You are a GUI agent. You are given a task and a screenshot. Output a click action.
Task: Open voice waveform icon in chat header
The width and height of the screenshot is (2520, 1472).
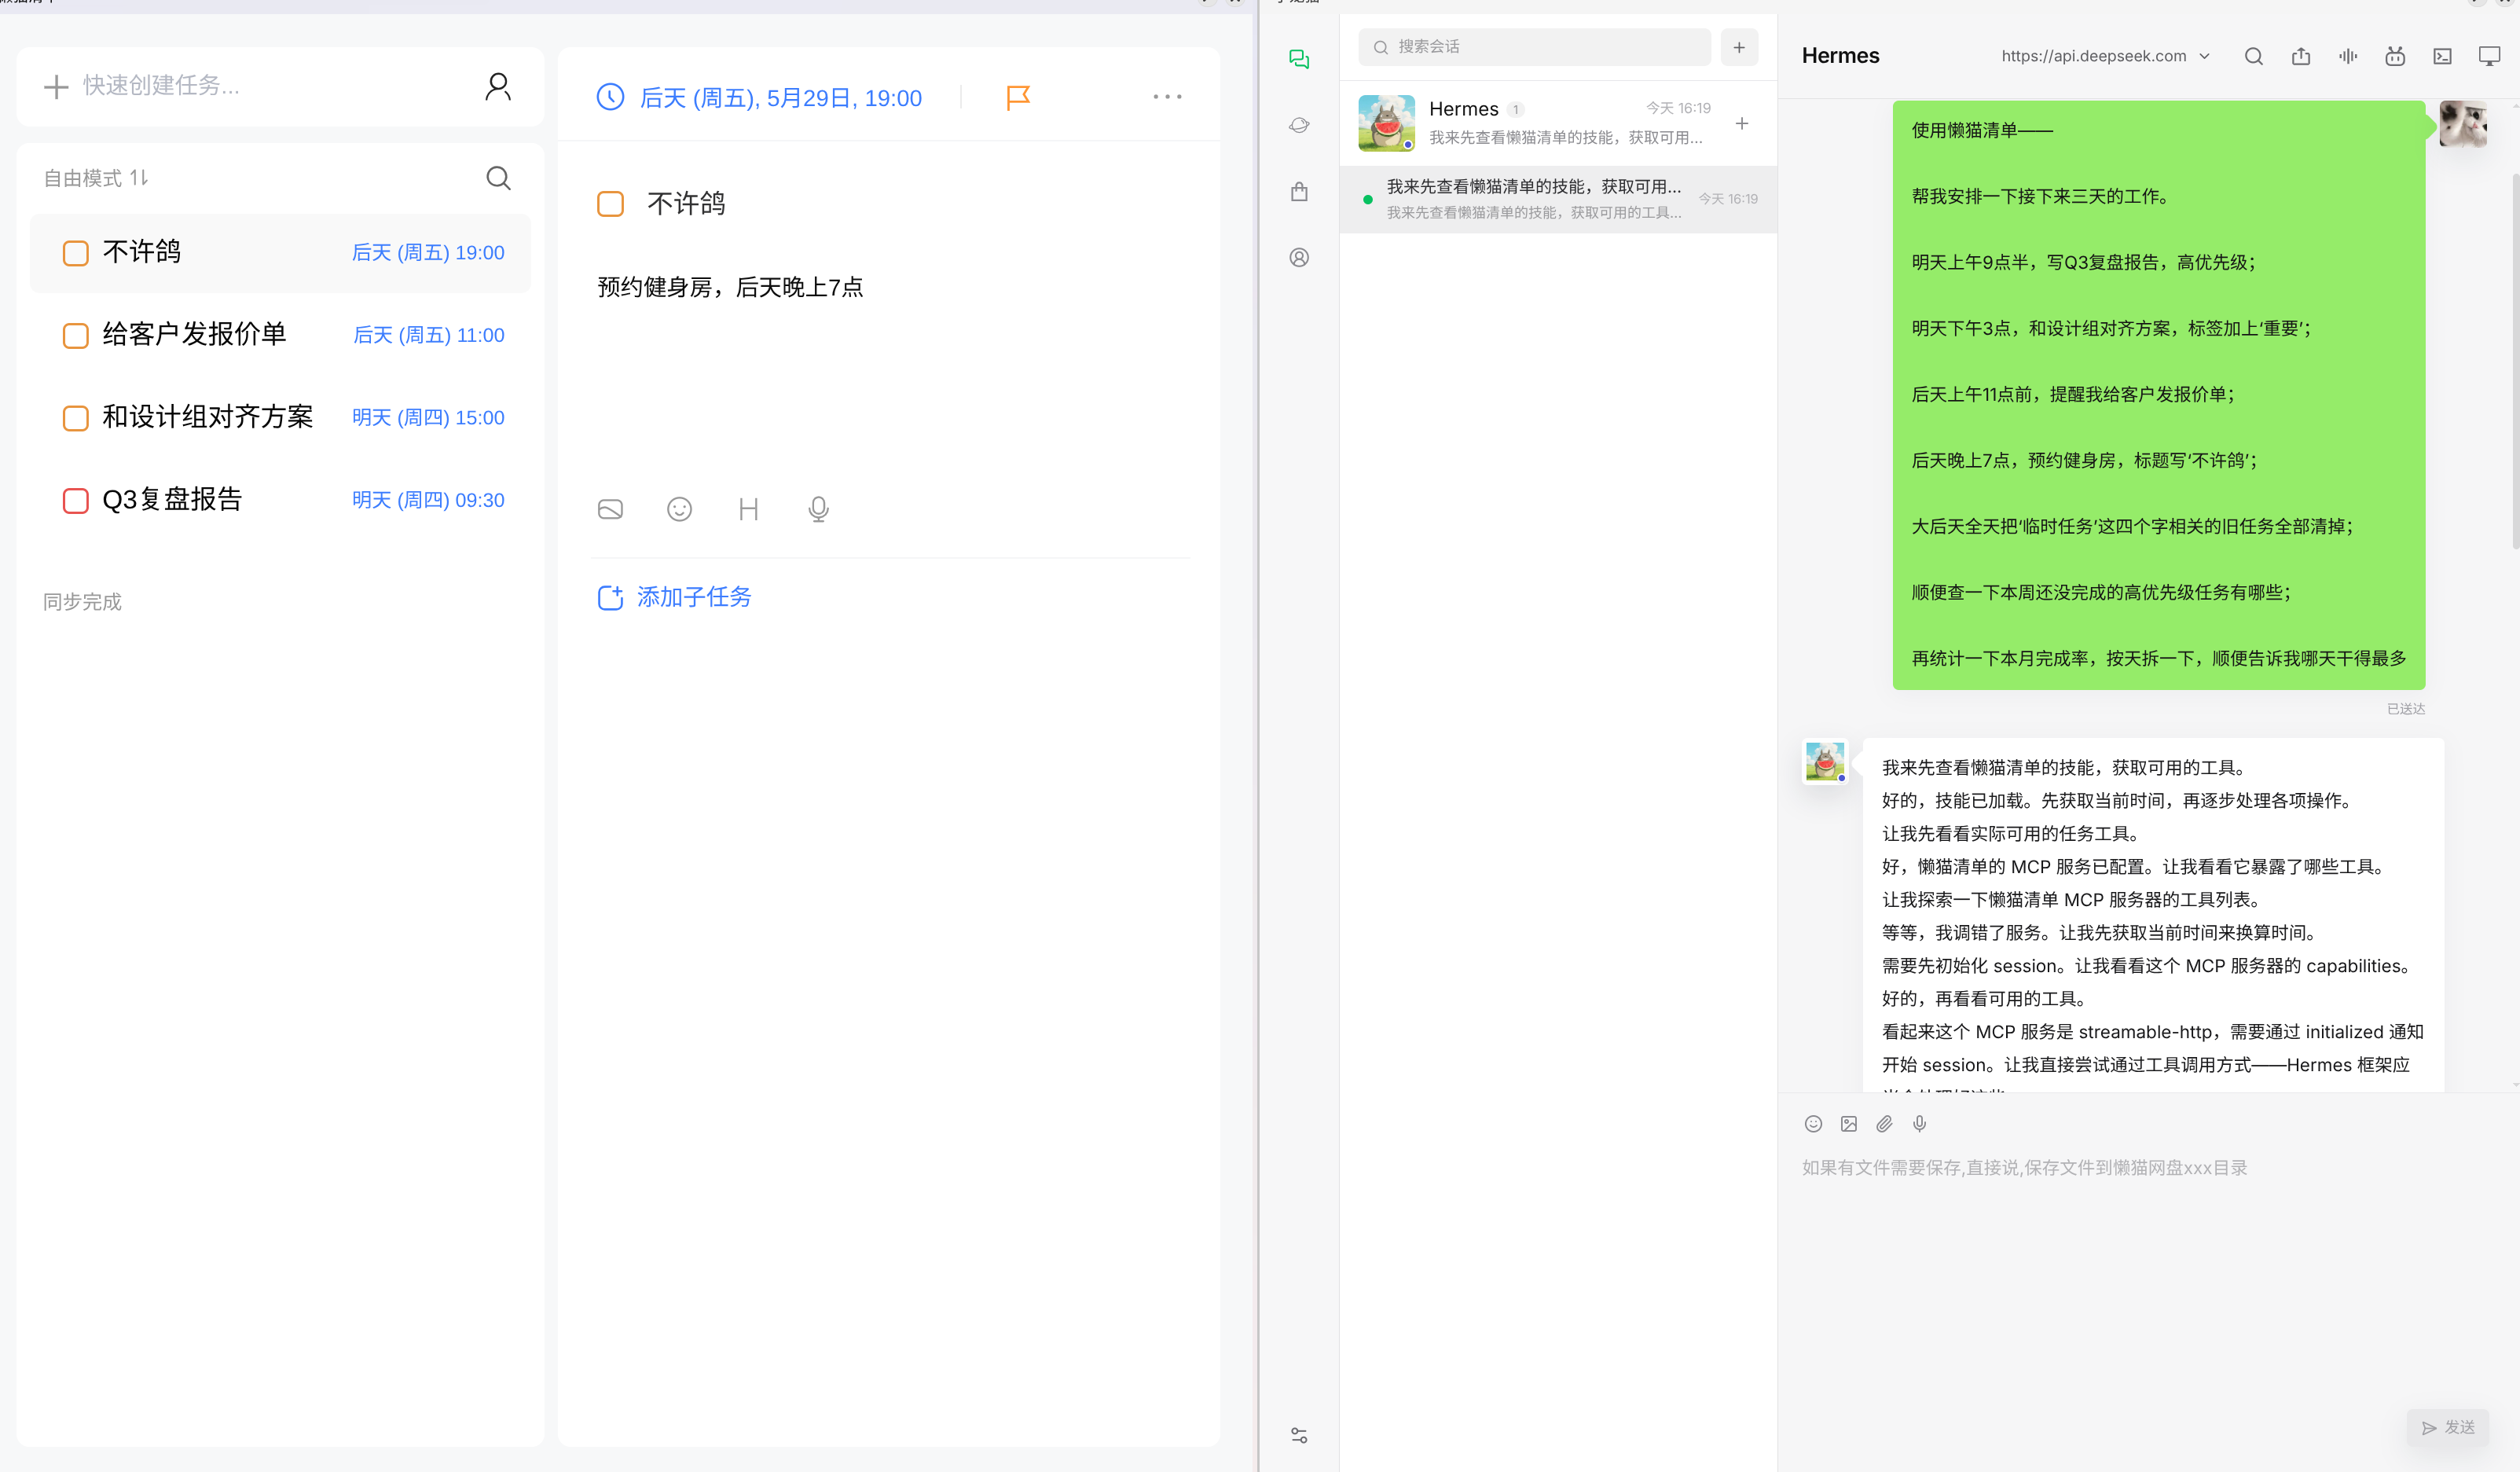pos(2348,56)
